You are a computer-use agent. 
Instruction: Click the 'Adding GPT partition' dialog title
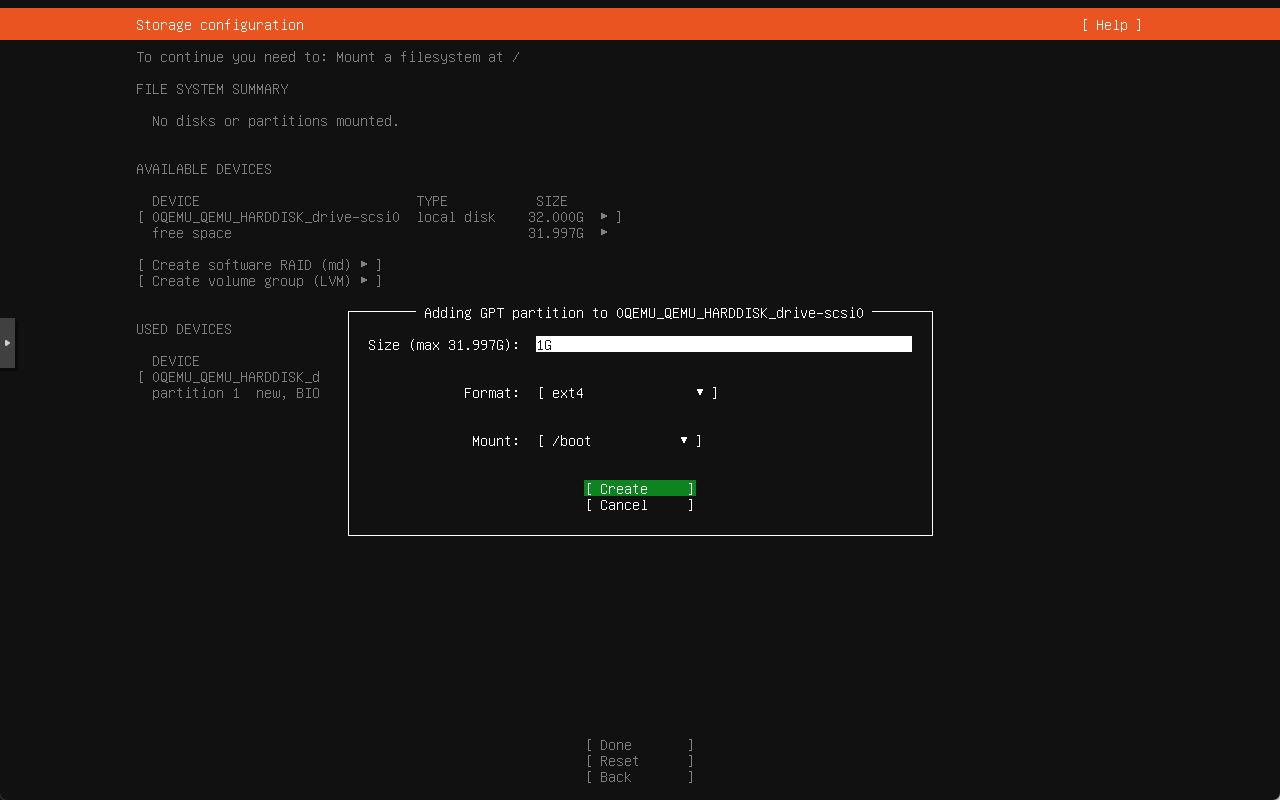644,313
